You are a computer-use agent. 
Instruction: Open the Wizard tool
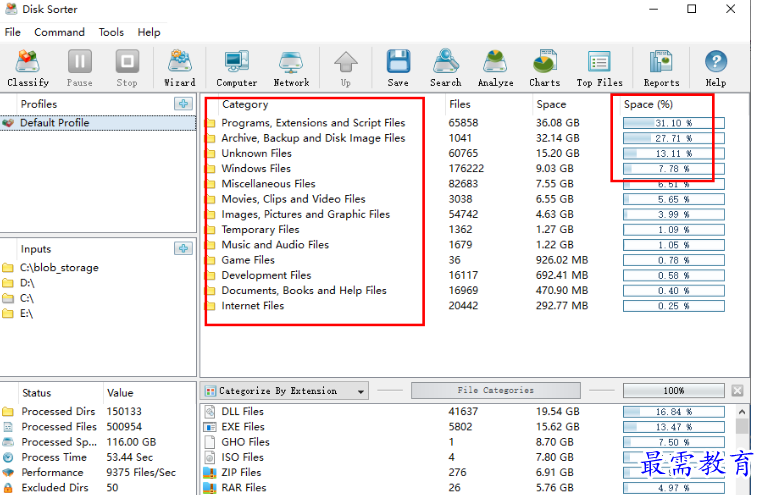click(180, 68)
